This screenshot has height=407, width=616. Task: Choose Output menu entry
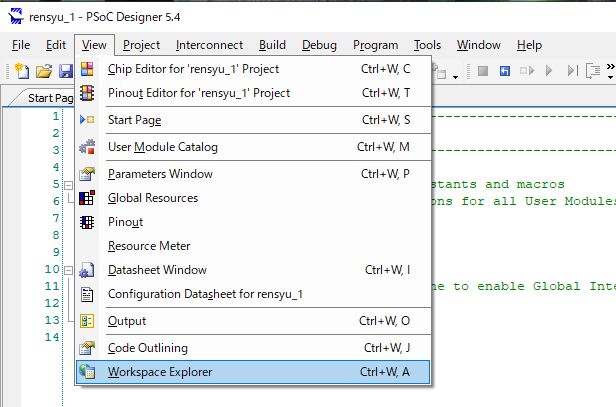253,321
